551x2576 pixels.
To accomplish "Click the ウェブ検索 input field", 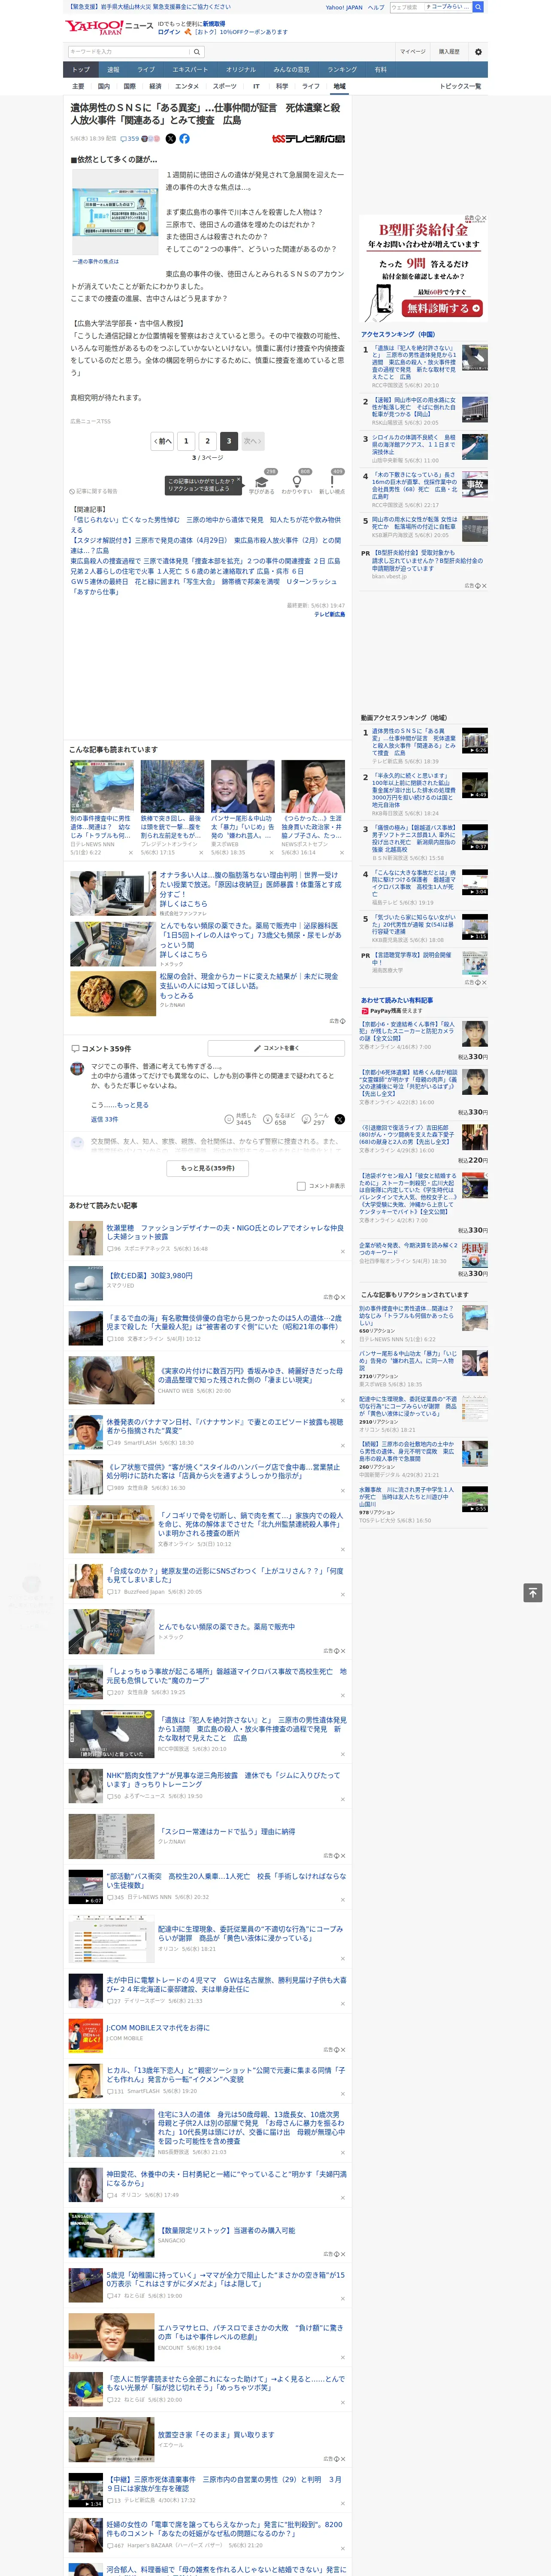I will [406, 7].
